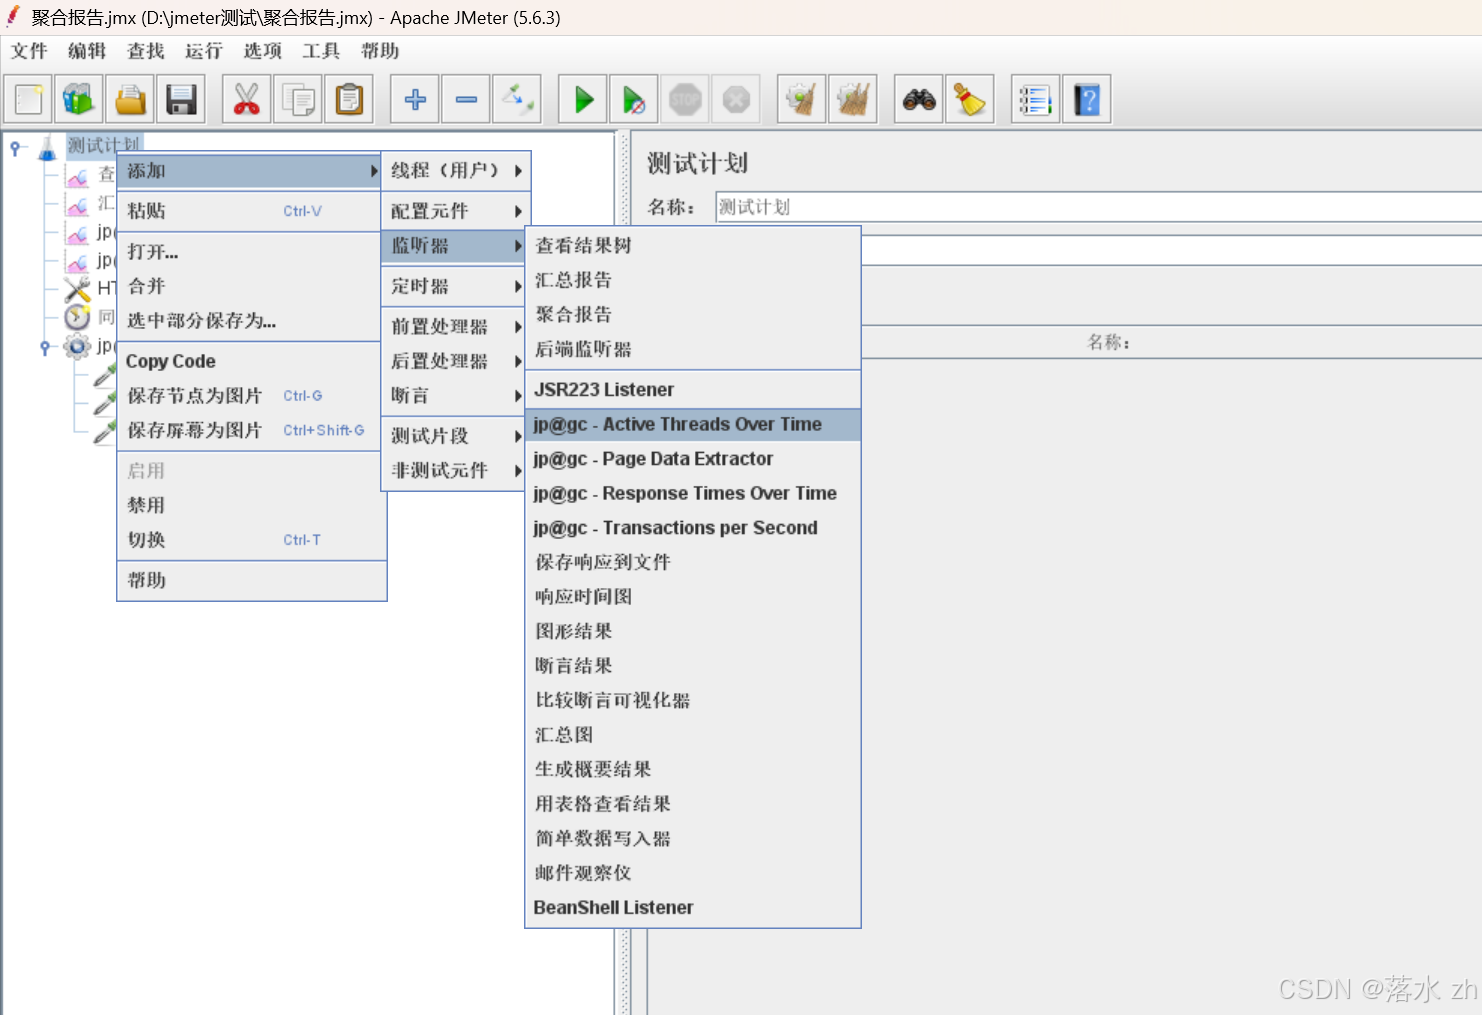
Task: Click the Open file folder icon
Action: 130,99
